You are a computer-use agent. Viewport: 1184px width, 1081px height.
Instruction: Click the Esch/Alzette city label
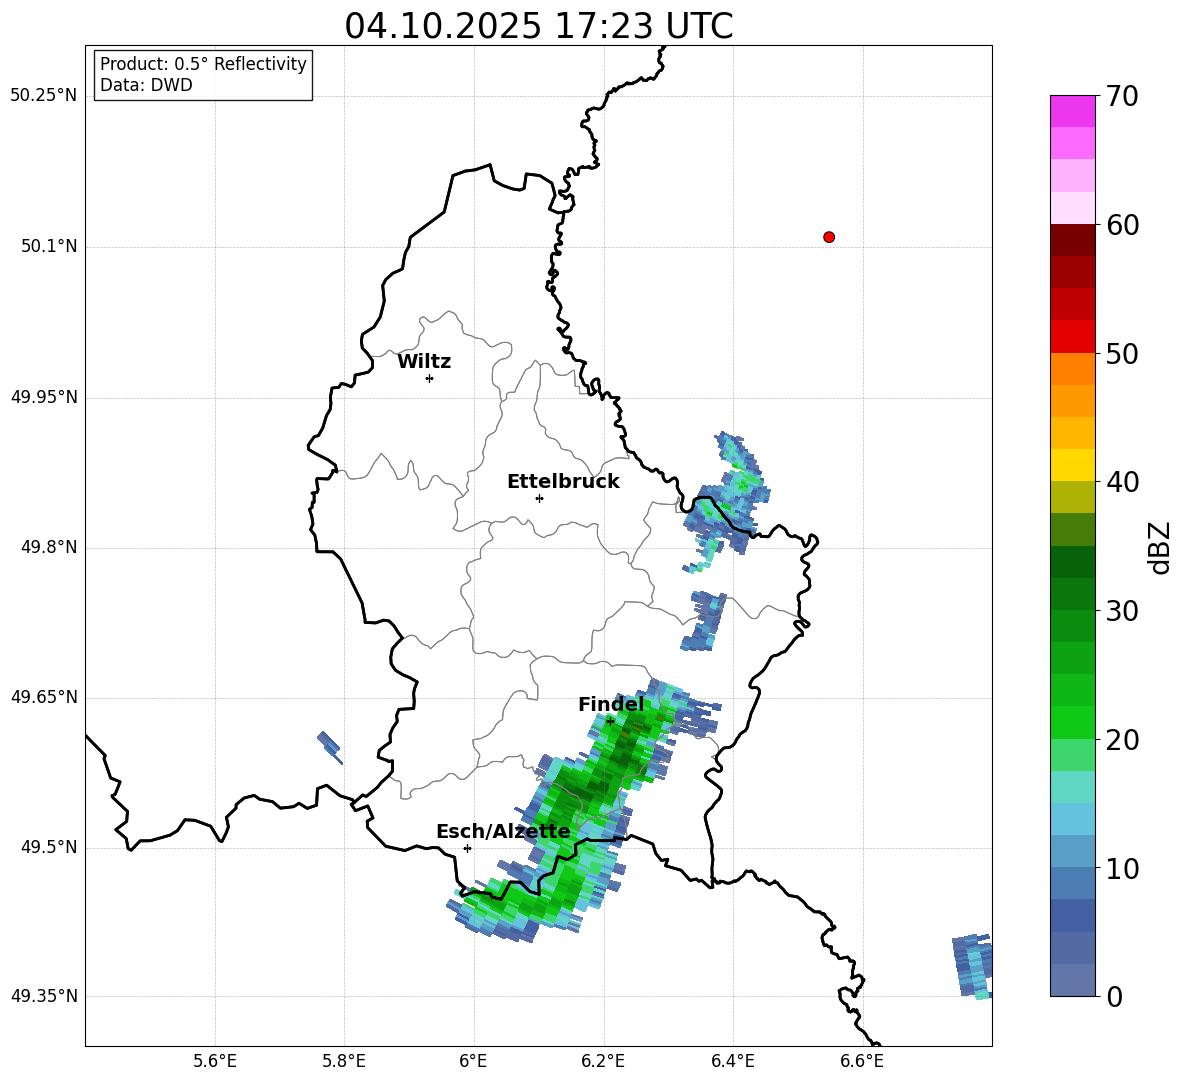[x=503, y=831]
